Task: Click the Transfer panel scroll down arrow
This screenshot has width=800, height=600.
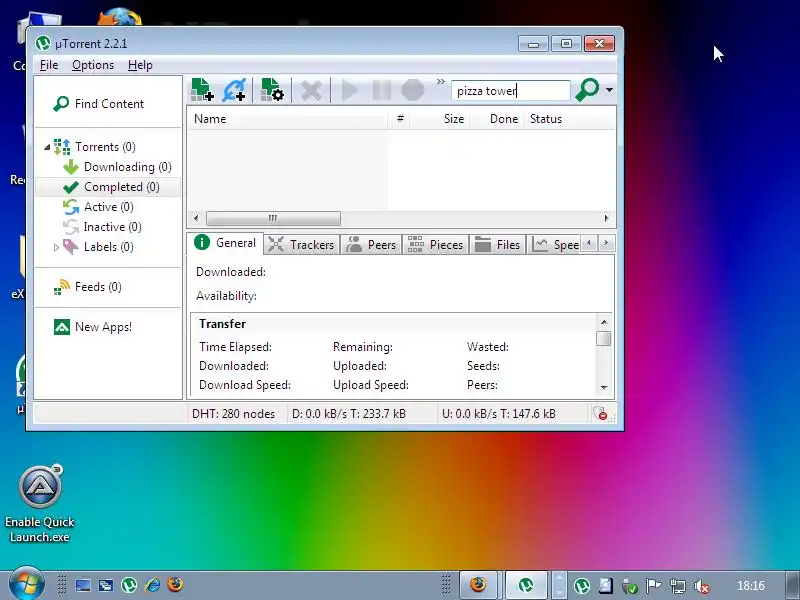Action: point(604,388)
